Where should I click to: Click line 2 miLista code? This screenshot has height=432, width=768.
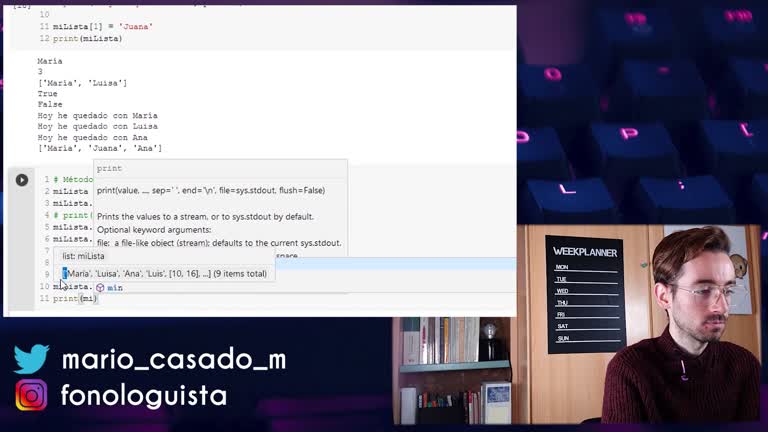pos(71,191)
